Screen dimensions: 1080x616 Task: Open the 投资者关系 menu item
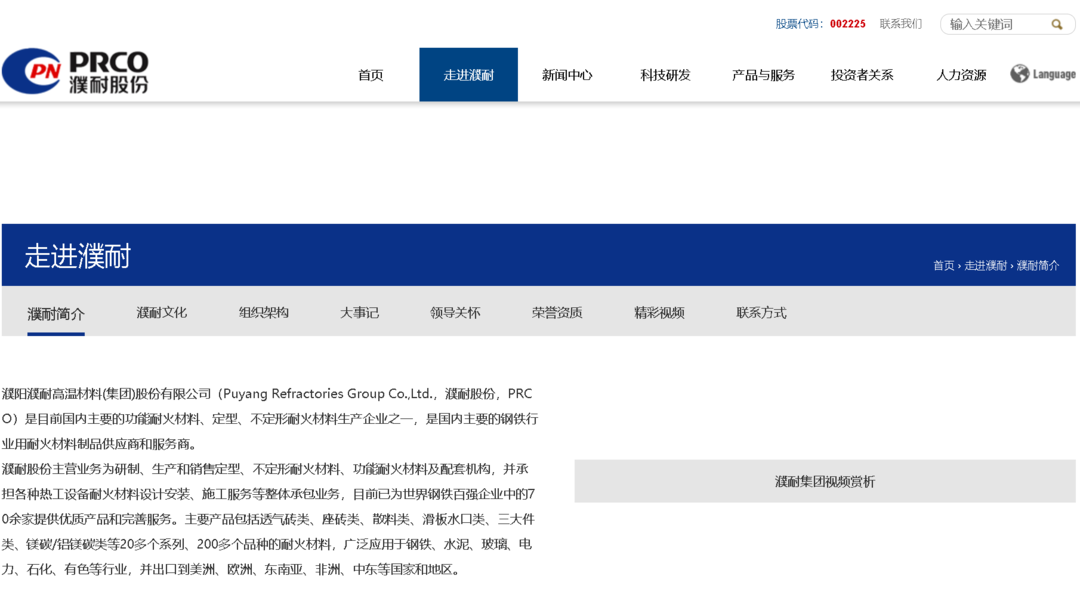[x=862, y=75]
